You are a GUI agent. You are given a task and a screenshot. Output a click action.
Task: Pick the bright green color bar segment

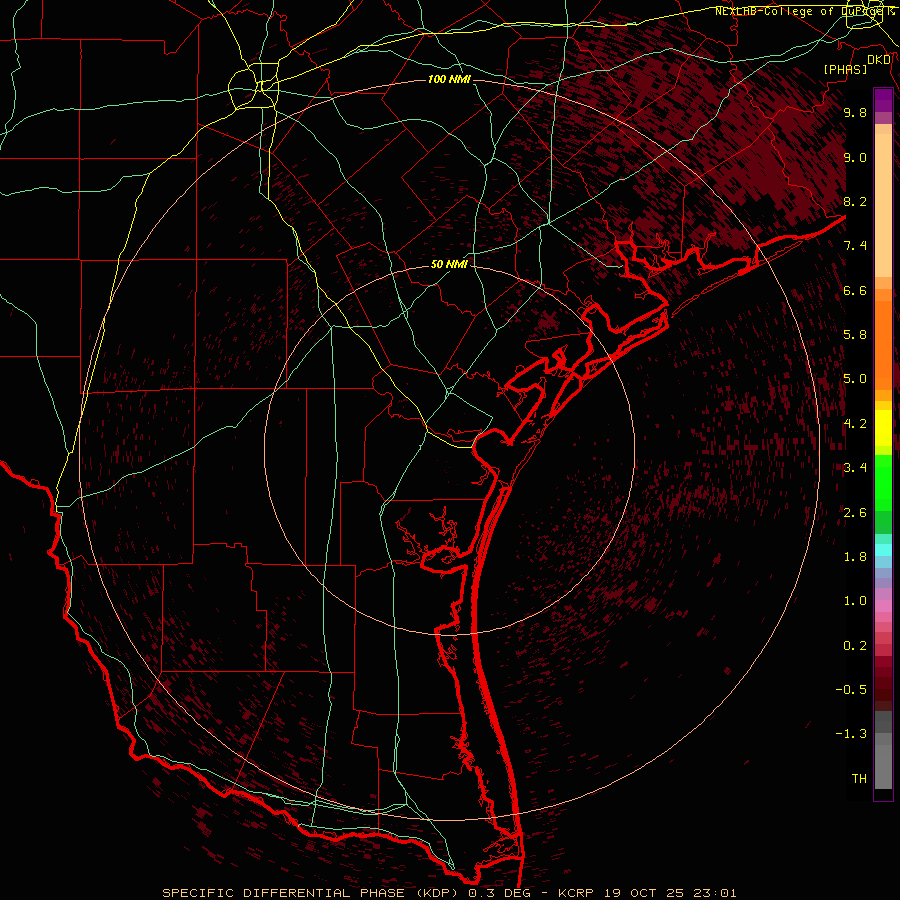(x=883, y=483)
